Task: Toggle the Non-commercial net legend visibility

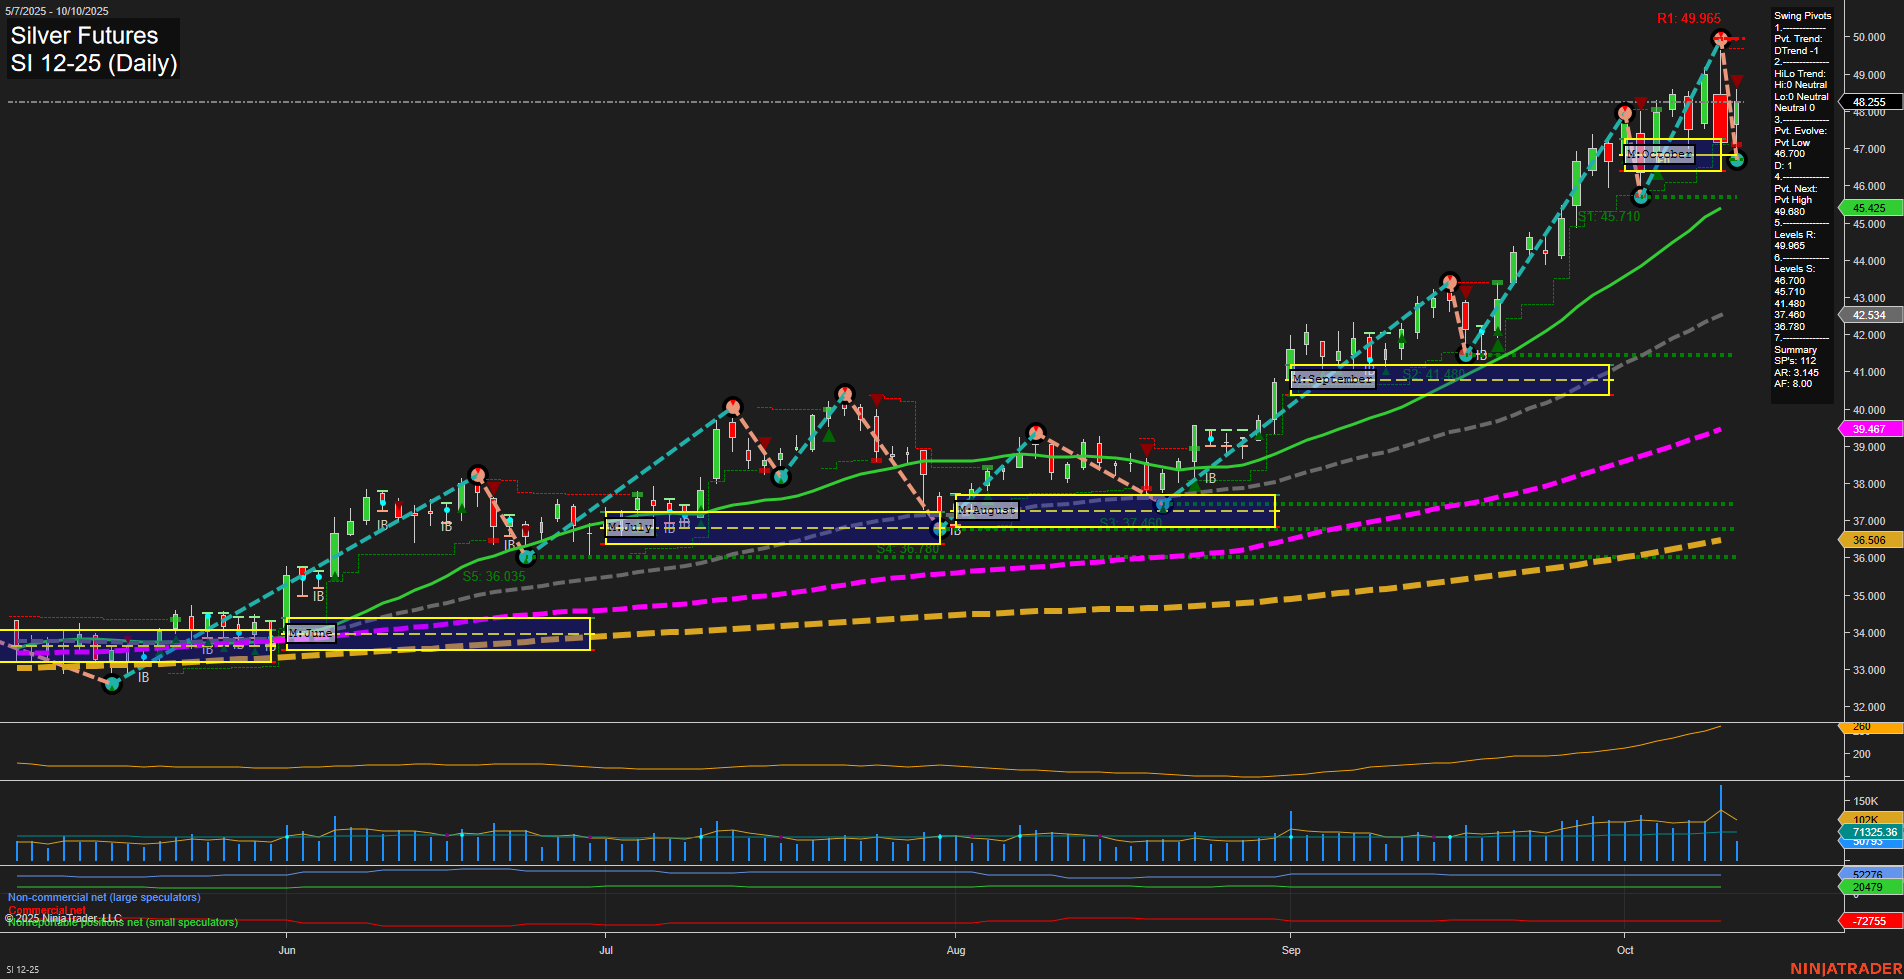Action: tap(100, 897)
